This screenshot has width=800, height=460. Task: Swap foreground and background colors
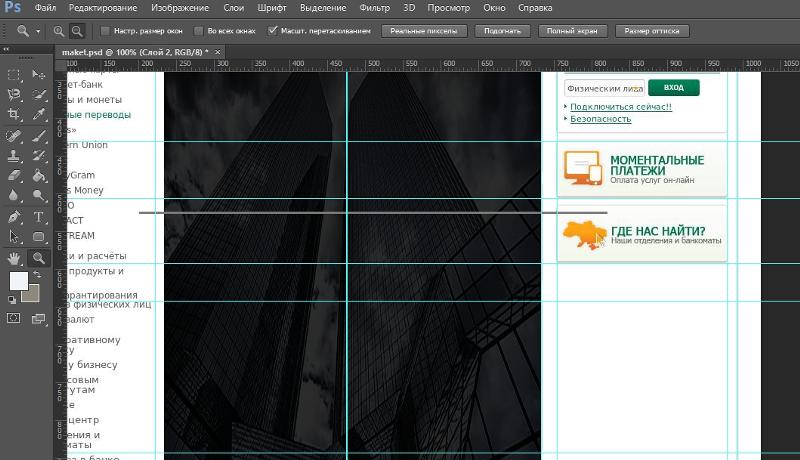37,274
